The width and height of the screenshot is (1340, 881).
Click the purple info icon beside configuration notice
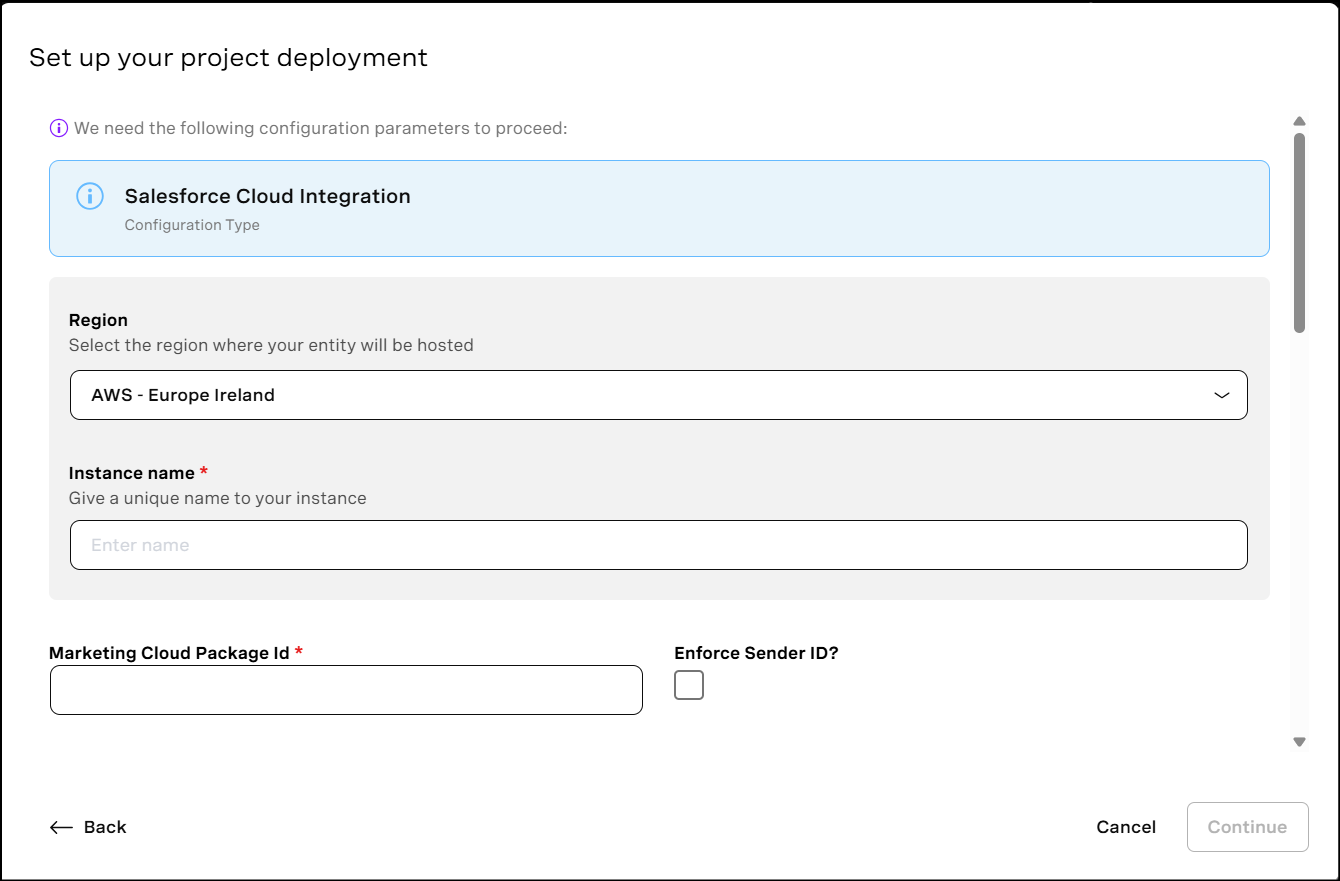pos(59,128)
